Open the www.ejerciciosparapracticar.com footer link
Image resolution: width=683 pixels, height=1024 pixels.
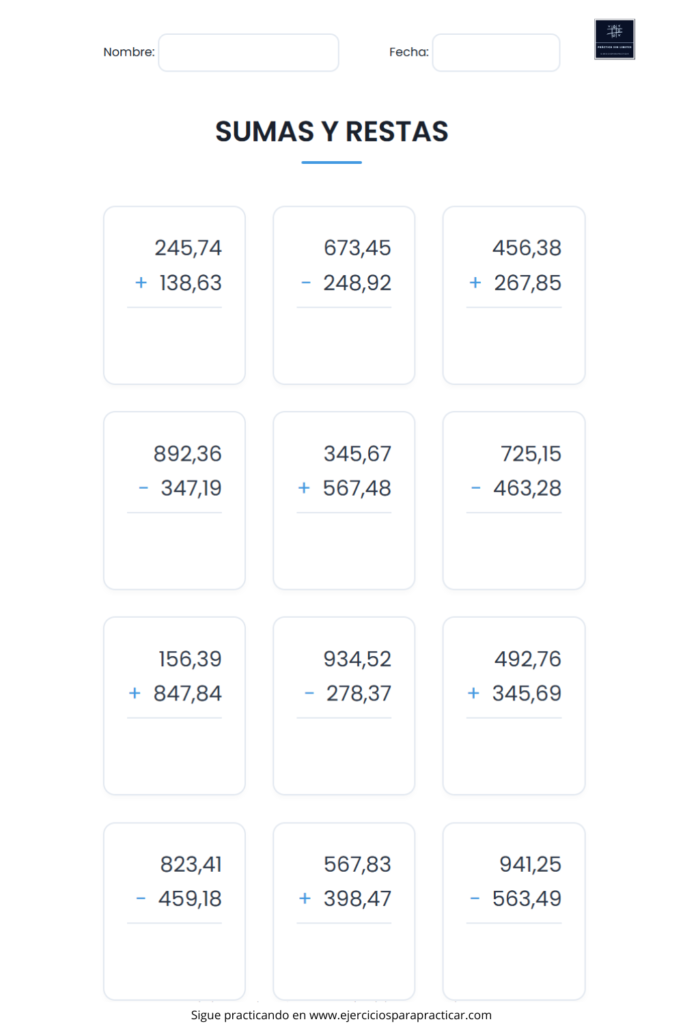point(400,1015)
